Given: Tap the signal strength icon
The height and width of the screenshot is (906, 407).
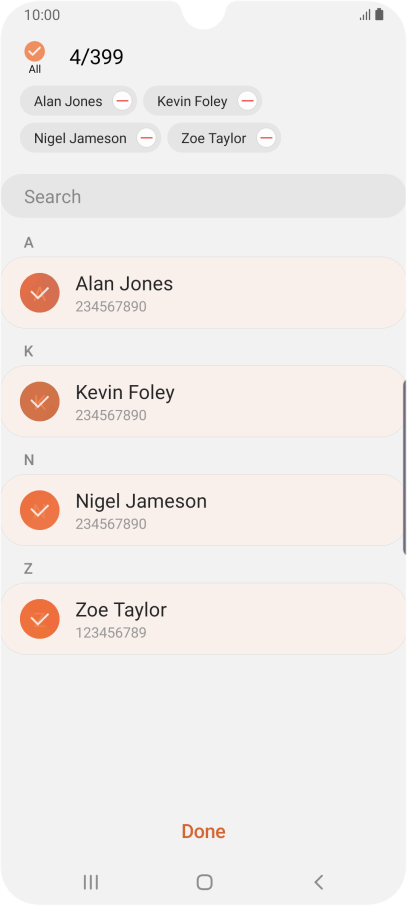Looking at the screenshot, I should tap(365, 15).
